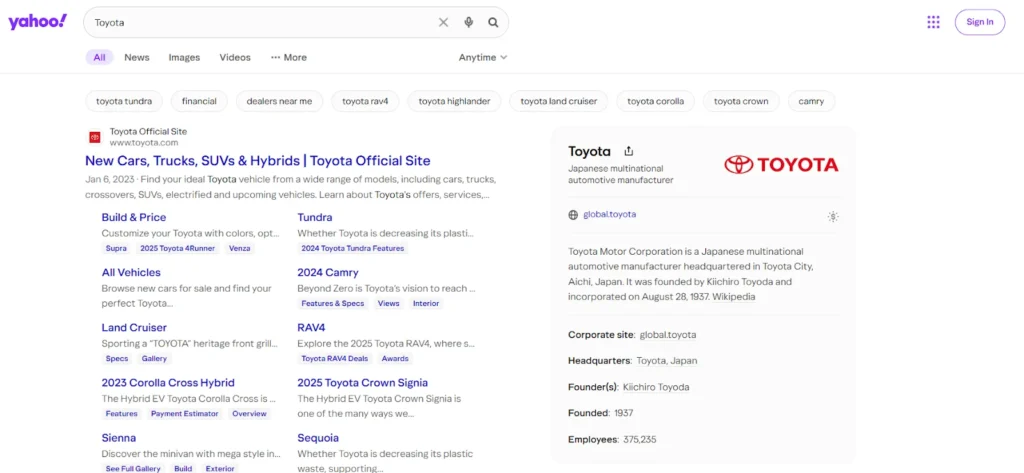
Task: Open the Anytime time filter dropdown
Action: [483, 58]
